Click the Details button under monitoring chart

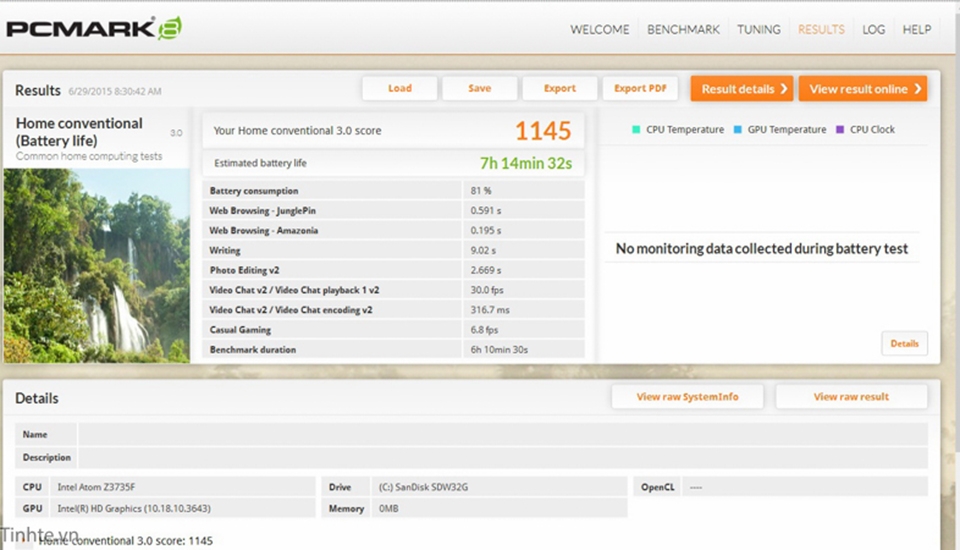point(904,343)
